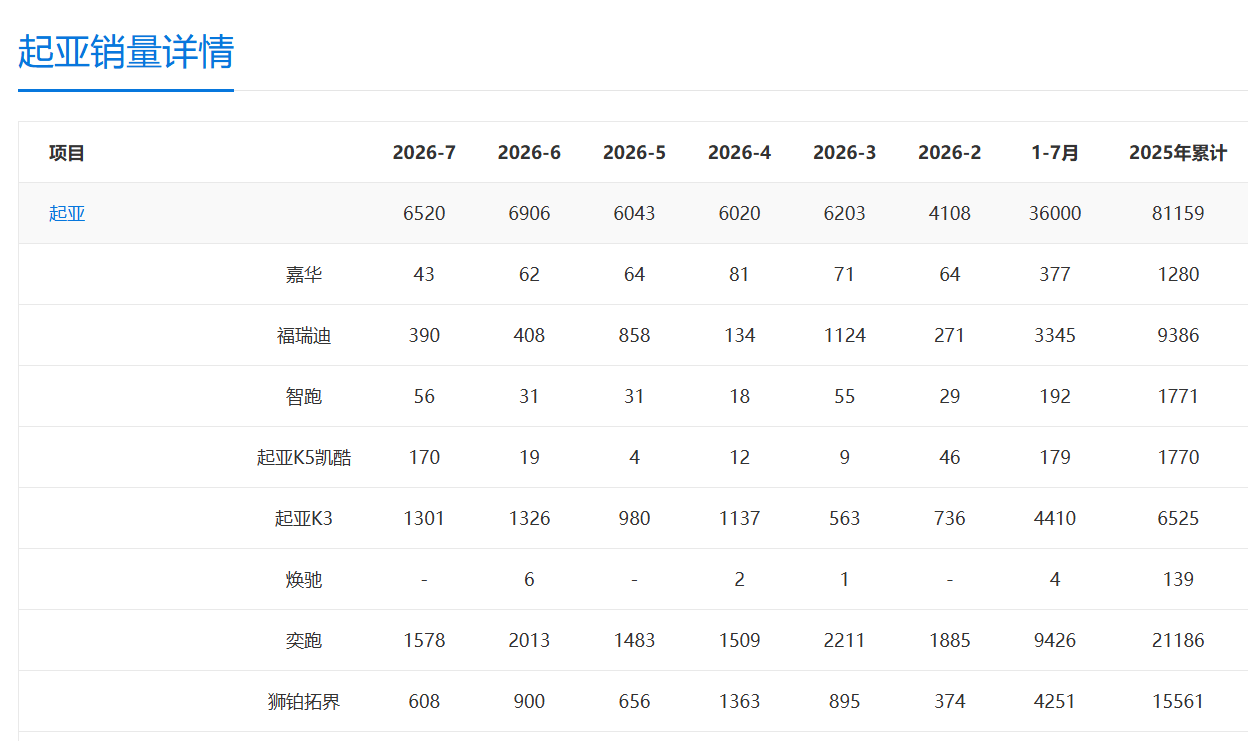Screen dimensions: 1248x741
Task: Click 焕驰 June value 6
Action: pyautogui.click(x=529, y=579)
